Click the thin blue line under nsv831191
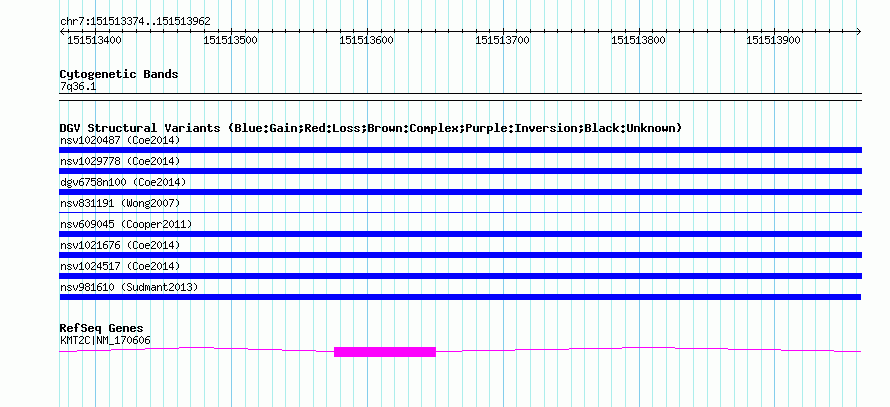The width and height of the screenshot is (890, 407). point(460,212)
